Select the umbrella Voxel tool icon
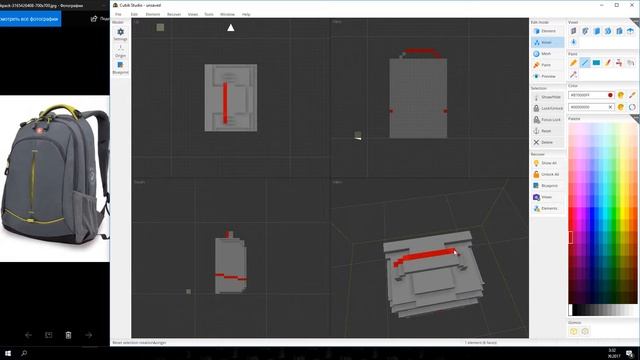Viewport: 640px width, 360px height. [x=631, y=31]
